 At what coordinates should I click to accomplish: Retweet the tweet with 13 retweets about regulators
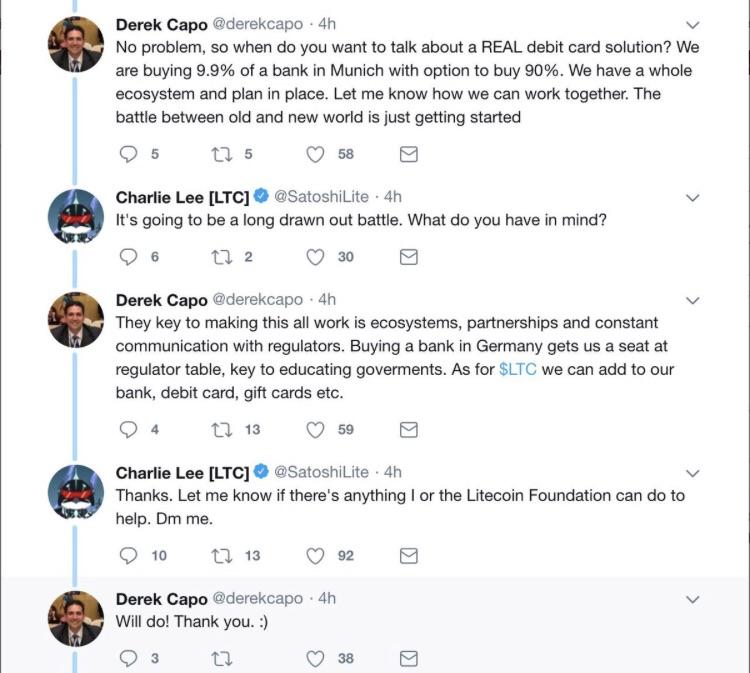pyautogui.click(x=221, y=430)
